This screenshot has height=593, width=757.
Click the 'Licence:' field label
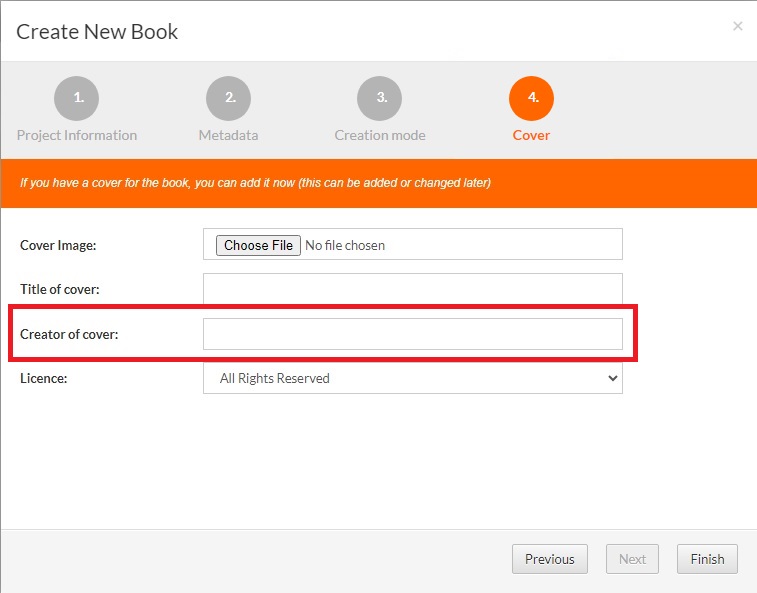coord(44,378)
